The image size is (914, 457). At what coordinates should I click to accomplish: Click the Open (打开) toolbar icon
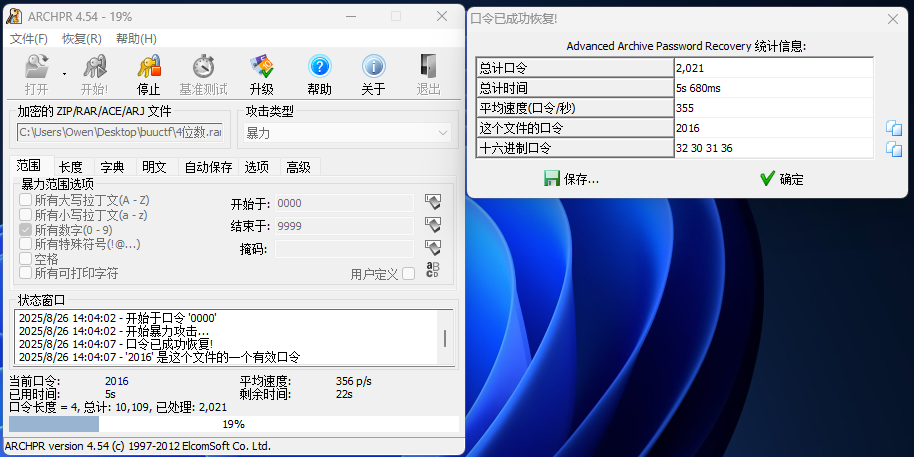point(36,66)
